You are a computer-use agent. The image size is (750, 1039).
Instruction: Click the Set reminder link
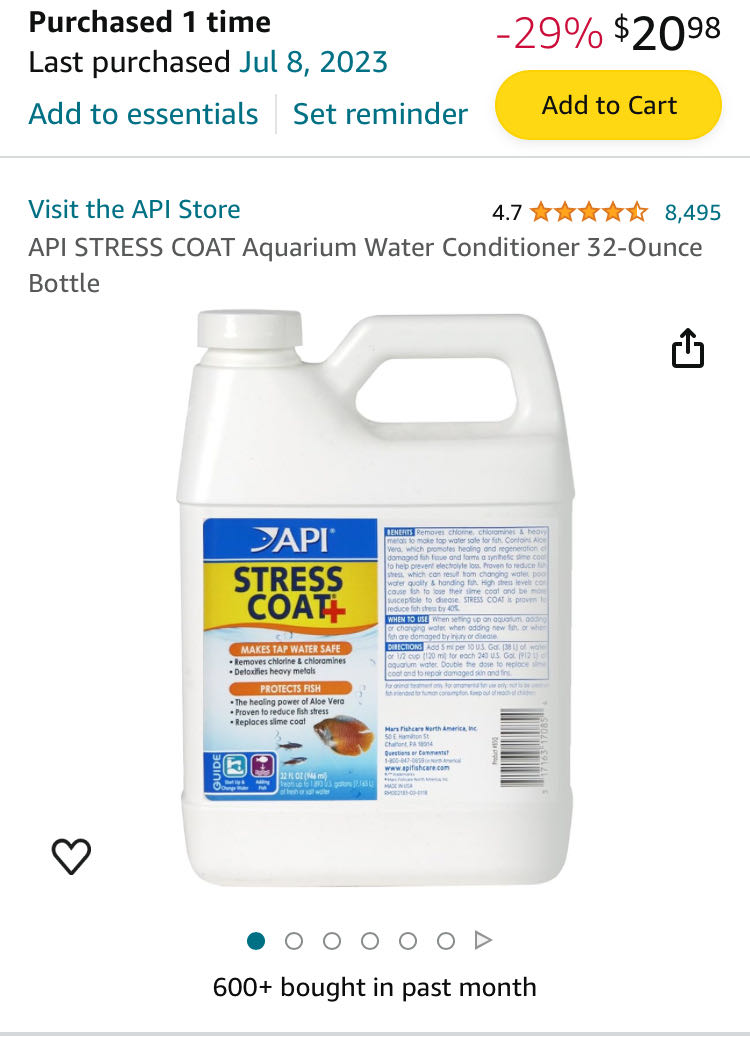[x=380, y=113]
